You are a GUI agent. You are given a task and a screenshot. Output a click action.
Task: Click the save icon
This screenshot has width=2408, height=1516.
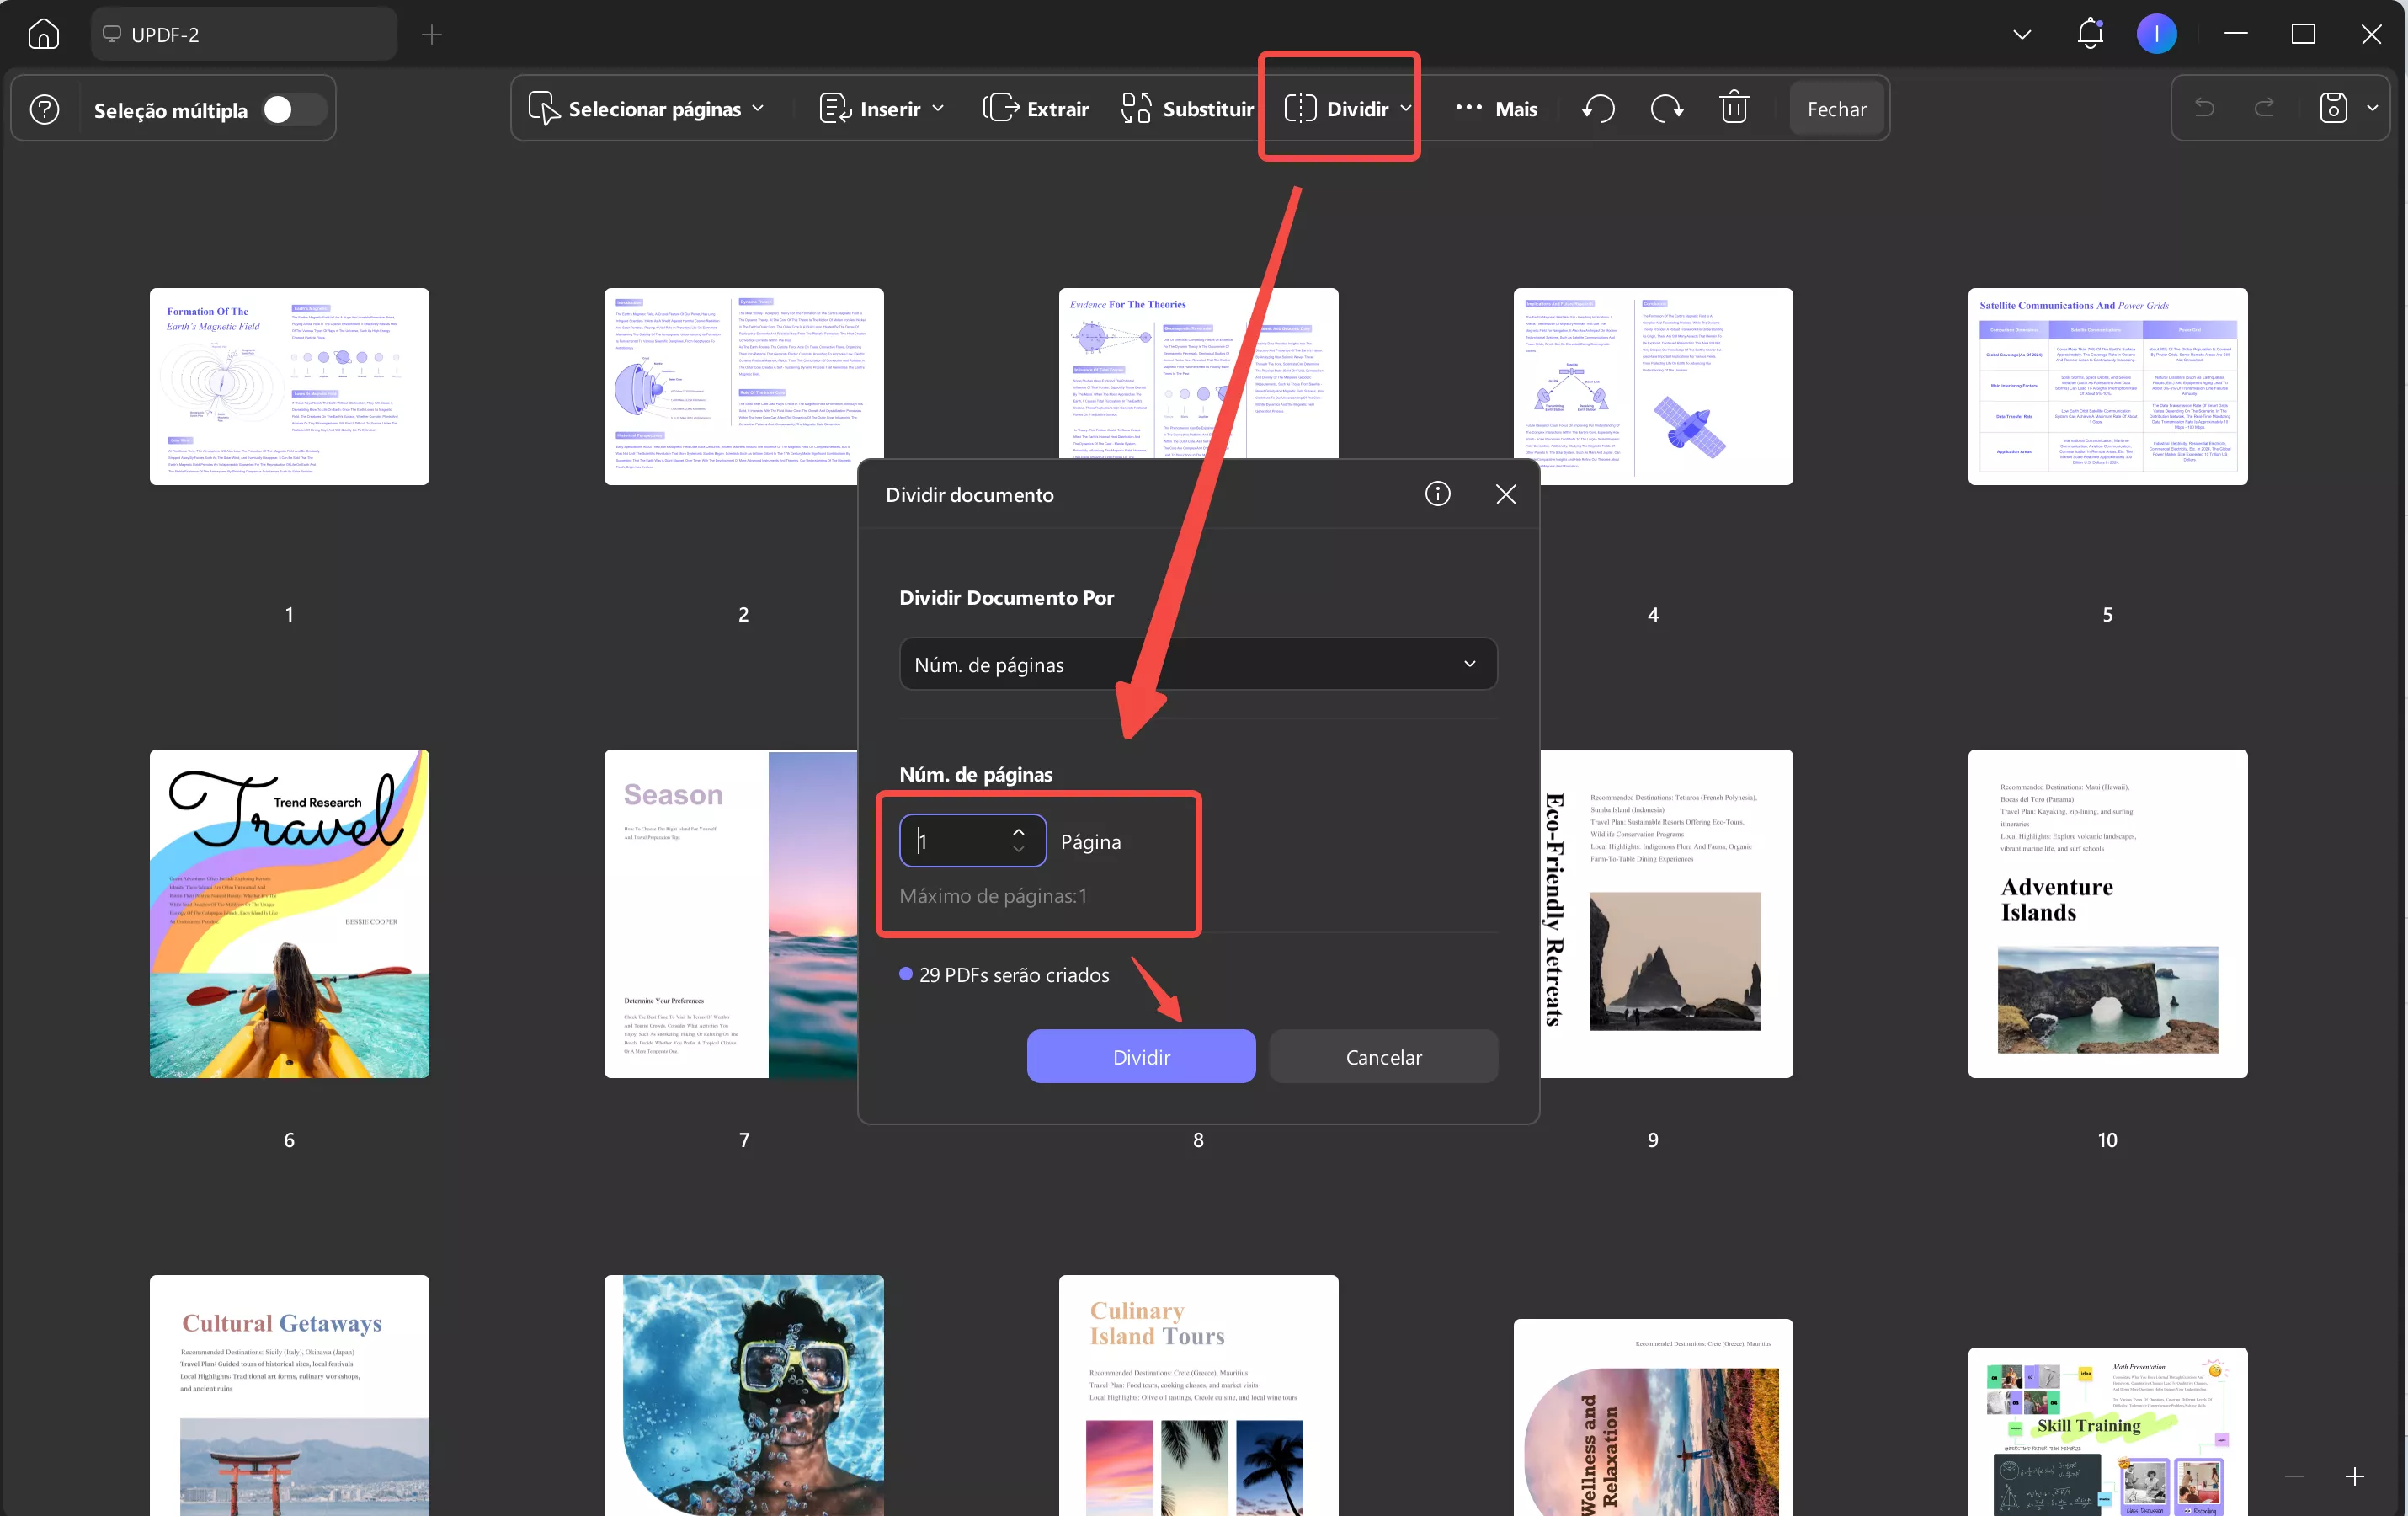(x=2333, y=108)
